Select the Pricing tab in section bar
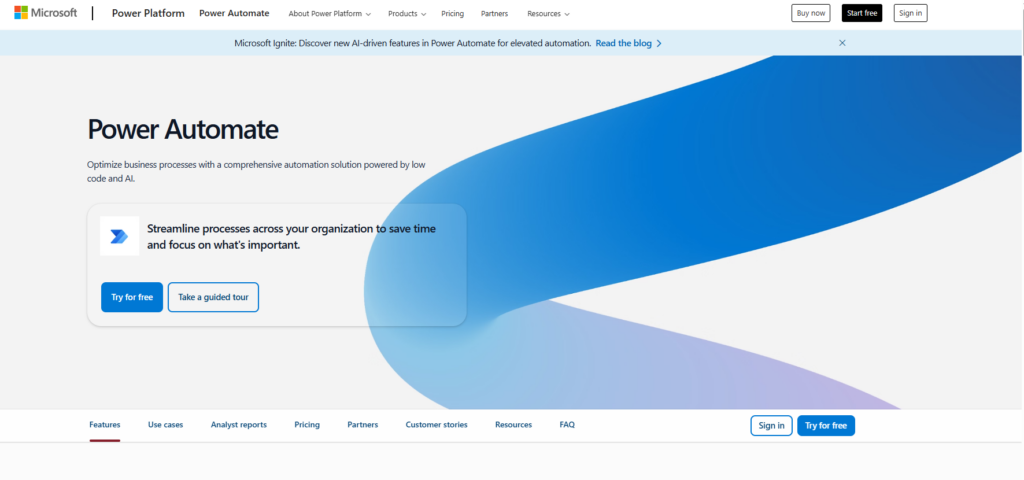 tap(307, 424)
